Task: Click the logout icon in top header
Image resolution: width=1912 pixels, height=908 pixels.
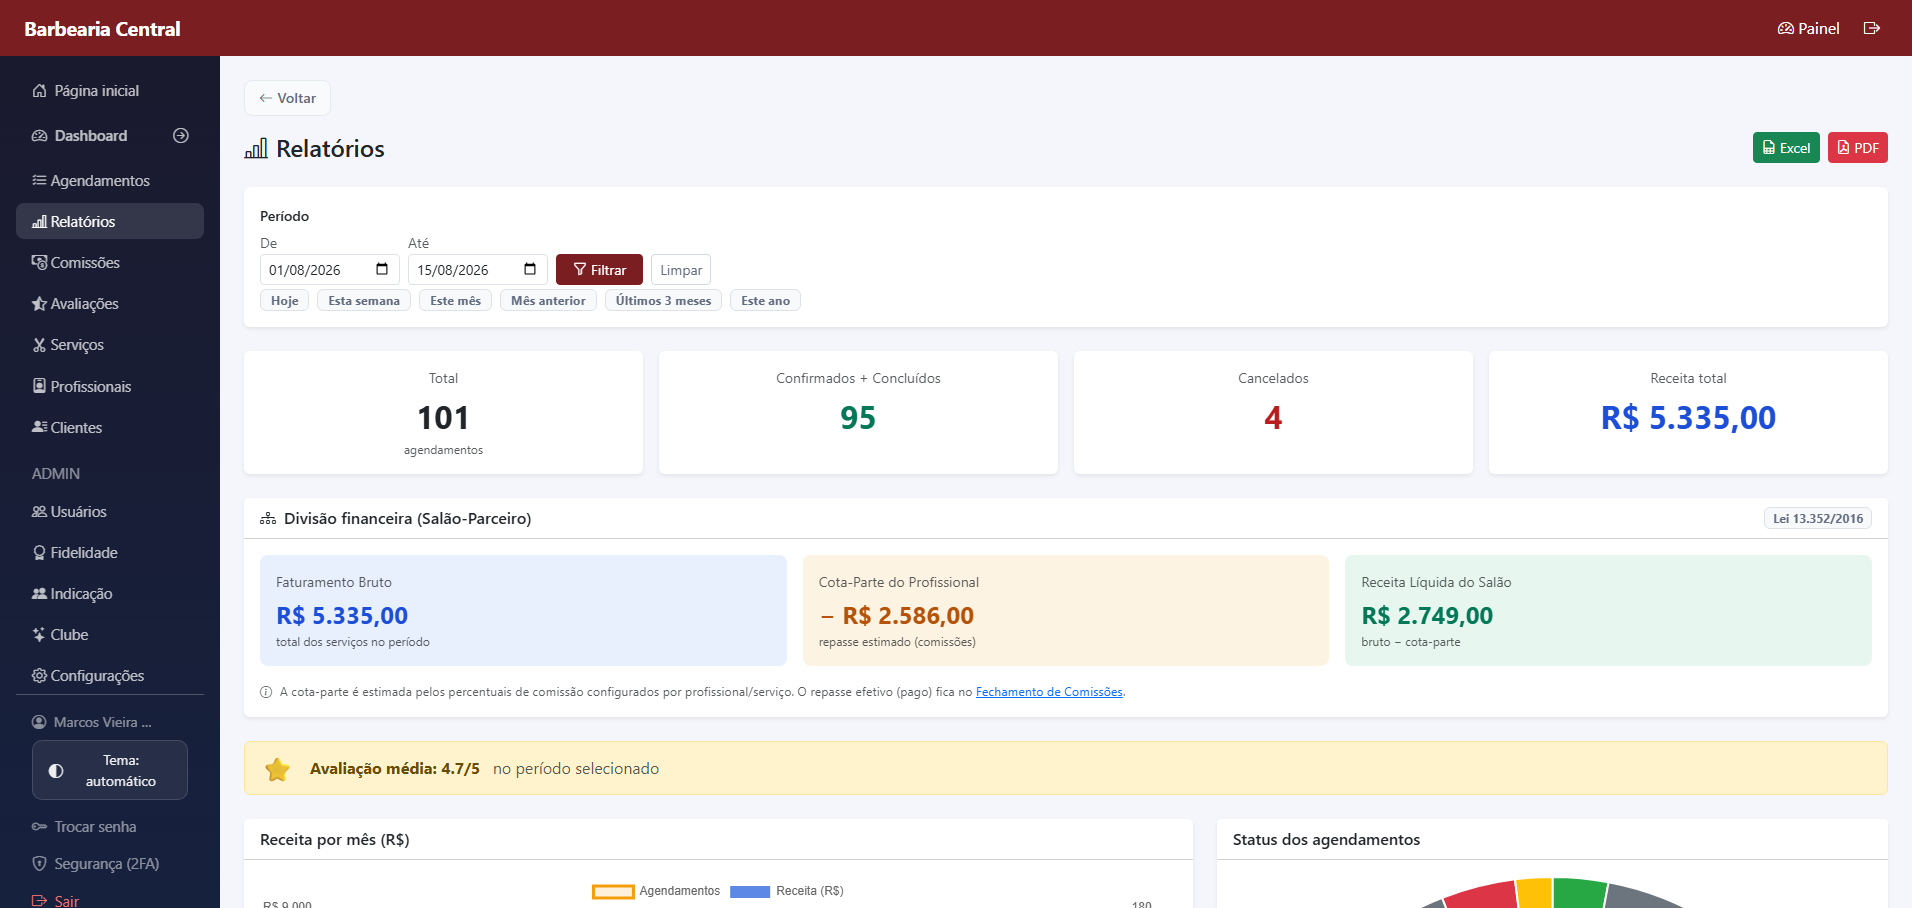Action: pos(1872,28)
